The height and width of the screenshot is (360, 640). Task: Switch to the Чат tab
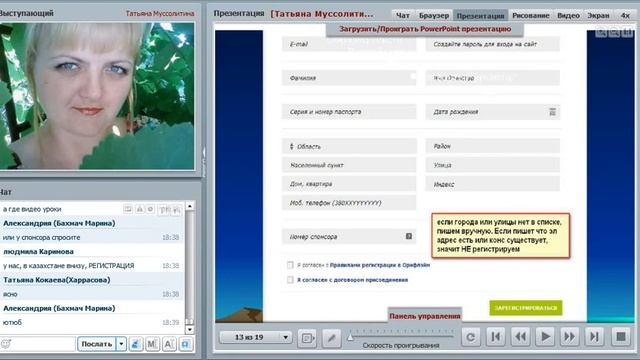pyautogui.click(x=402, y=16)
